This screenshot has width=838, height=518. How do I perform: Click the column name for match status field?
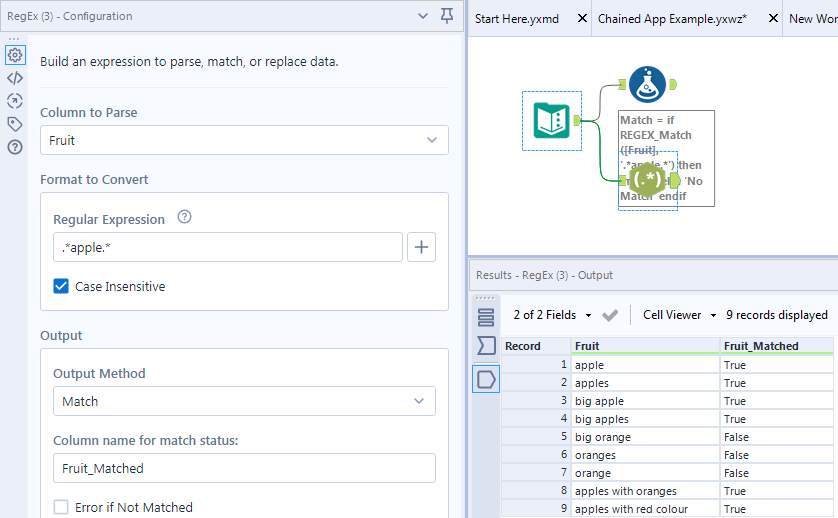pyautogui.click(x=244, y=468)
